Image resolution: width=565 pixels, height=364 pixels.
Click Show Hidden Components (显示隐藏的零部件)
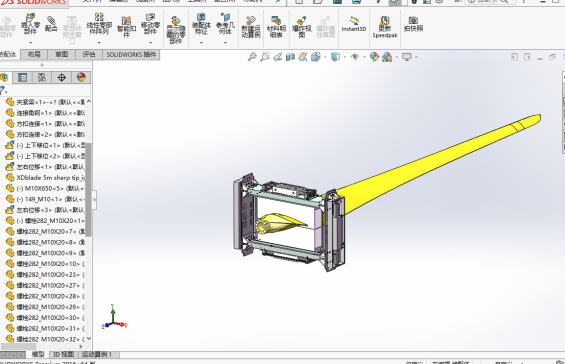coord(176,30)
